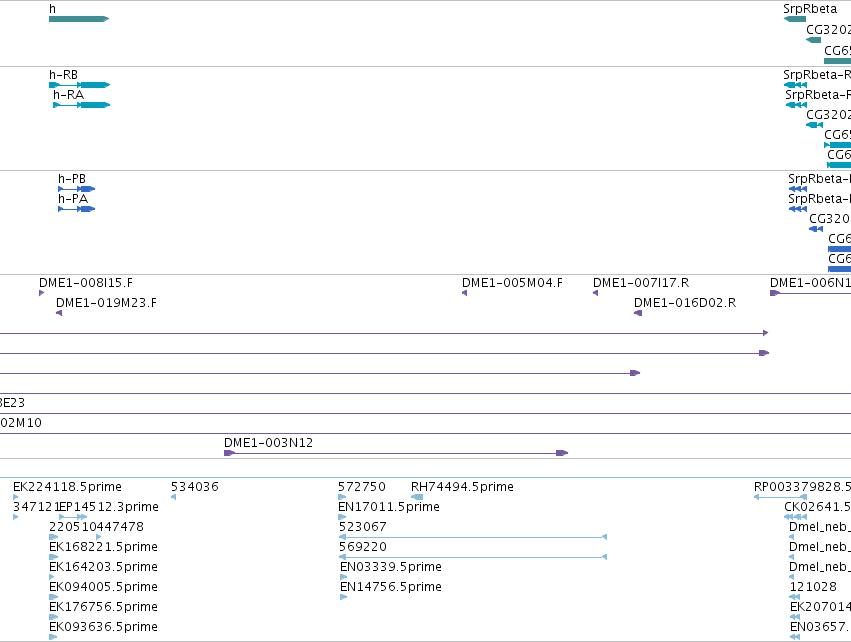Open the EK224118.5prime EST label
Viewport: 851px width, 642px height.
click(67, 487)
